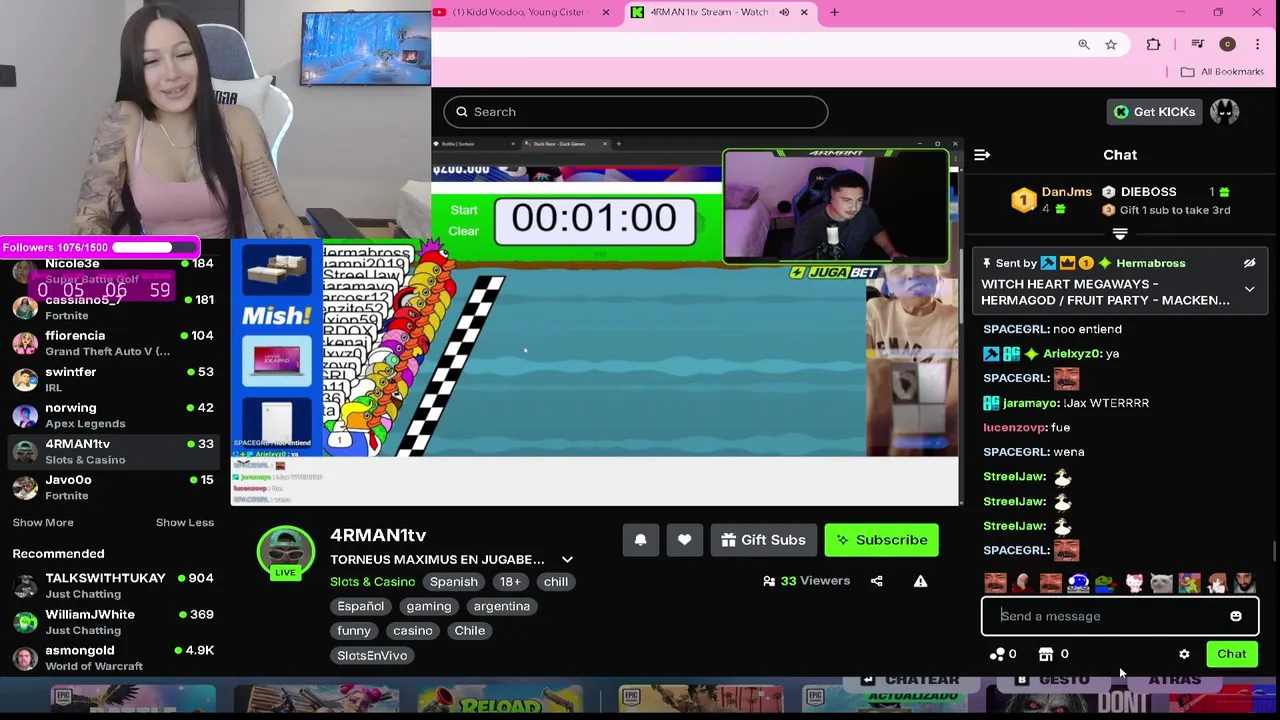Hide the pinned message with eye-slash icon

point(1249,263)
